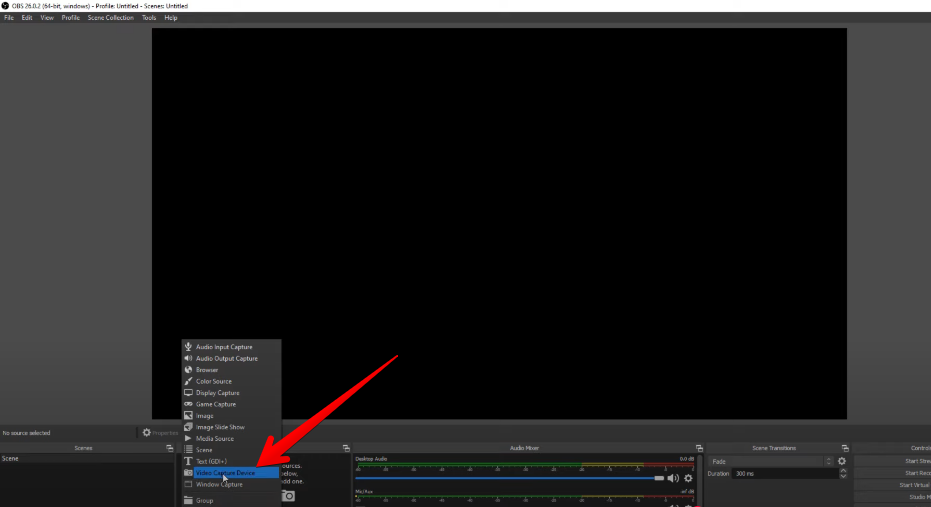This screenshot has width=931, height=507.
Task: Mute Desktop Audio with the speaker icon
Action: [x=673, y=478]
